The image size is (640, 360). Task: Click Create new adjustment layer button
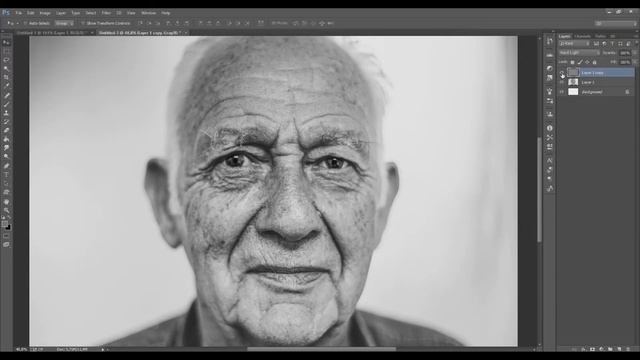coord(601,349)
